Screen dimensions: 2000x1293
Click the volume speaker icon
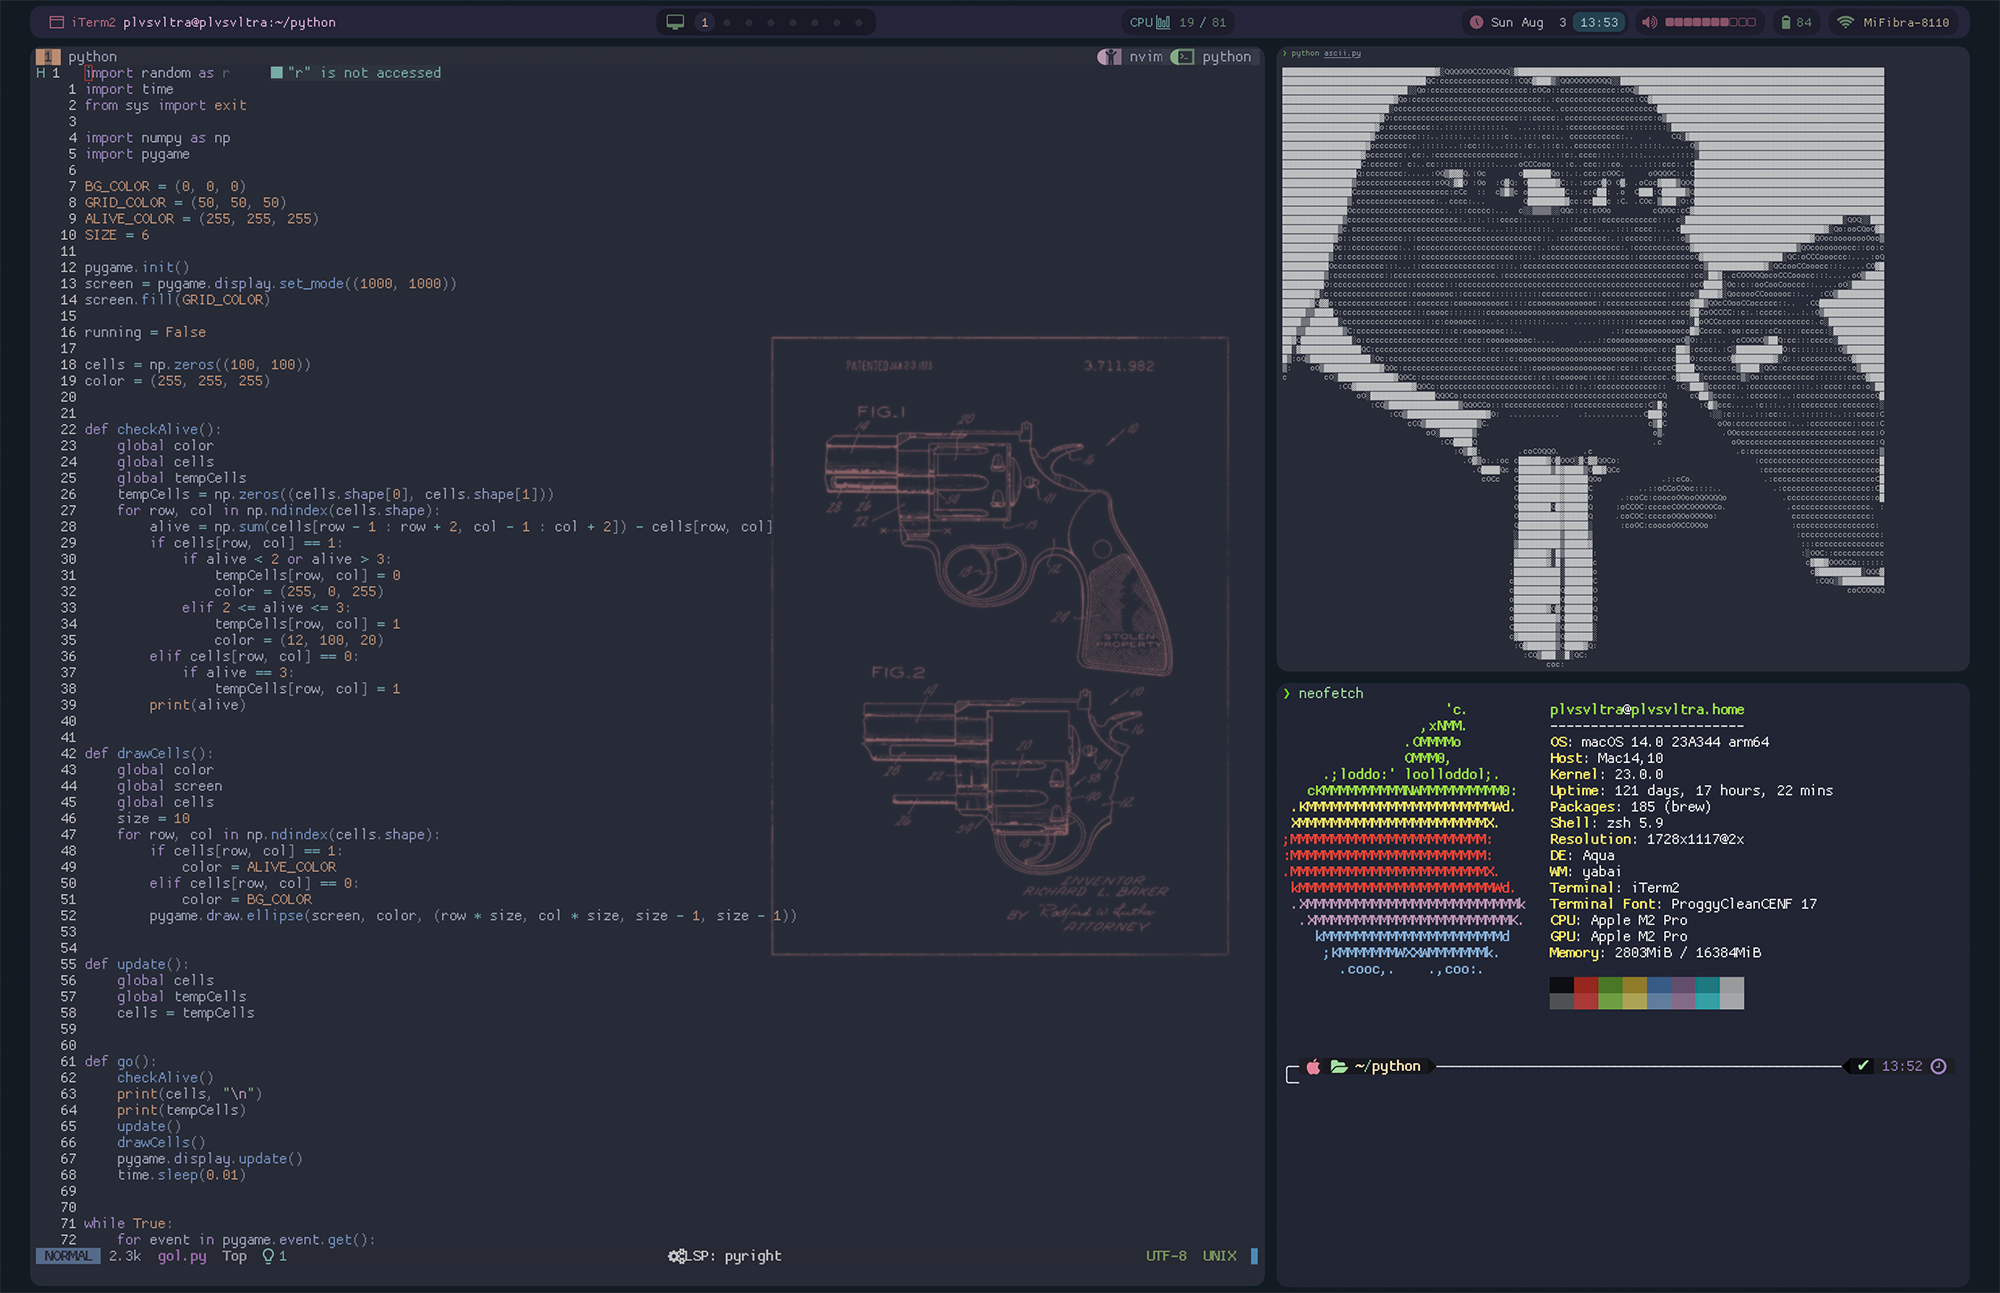tap(1650, 22)
